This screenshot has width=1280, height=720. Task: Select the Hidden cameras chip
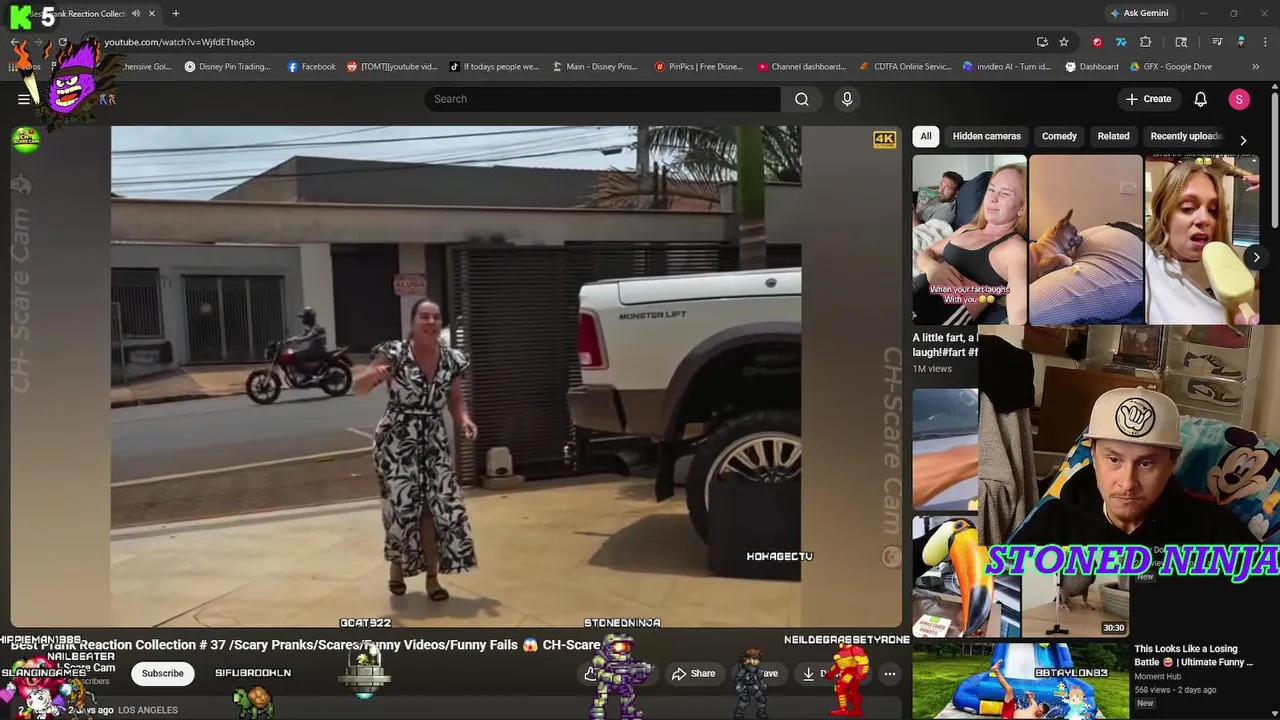click(x=986, y=136)
